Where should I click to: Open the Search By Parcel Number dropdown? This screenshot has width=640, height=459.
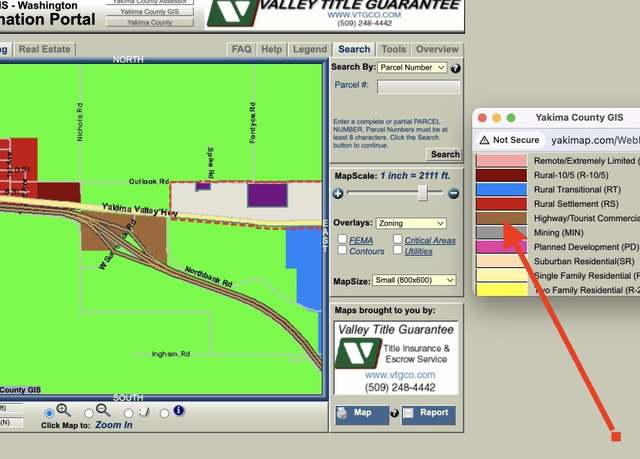coord(412,67)
